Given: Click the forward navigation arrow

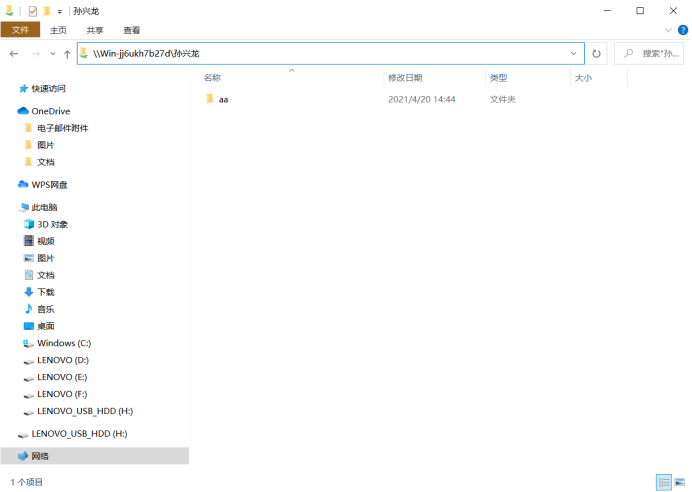Looking at the screenshot, I should [36, 54].
